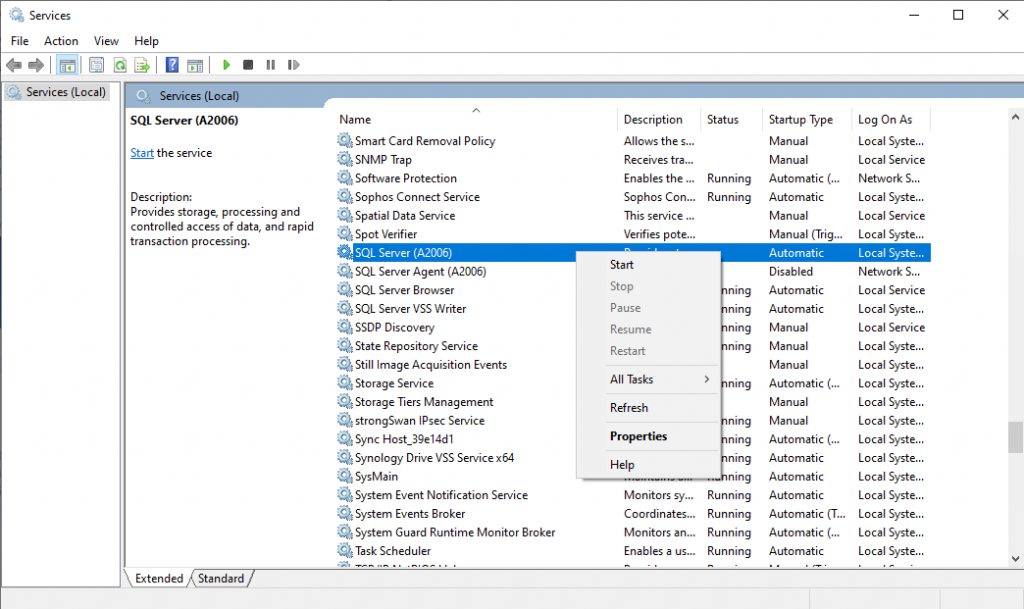This screenshot has height=609, width=1024.
Task: Click the toolbar Properties sheet icon
Action: [96, 65]
